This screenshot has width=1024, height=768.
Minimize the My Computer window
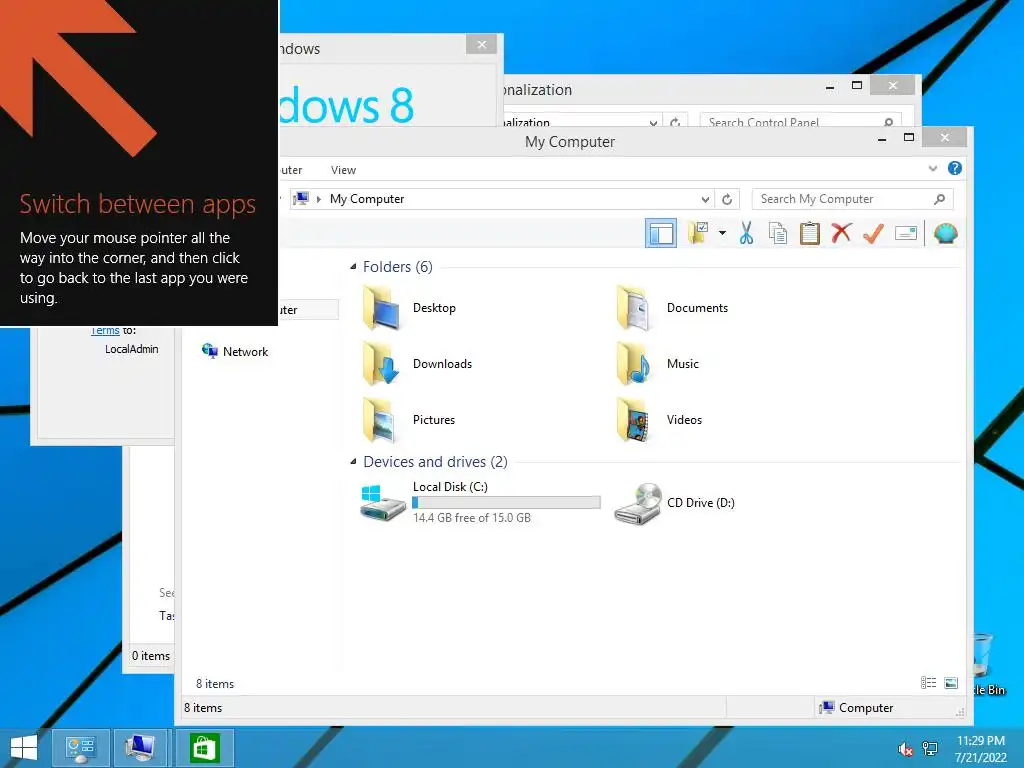(882, 138)
